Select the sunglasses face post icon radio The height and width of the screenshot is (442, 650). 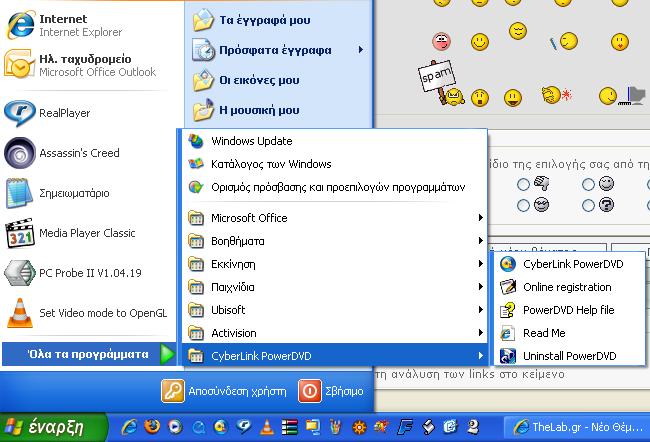click(523, 205)
